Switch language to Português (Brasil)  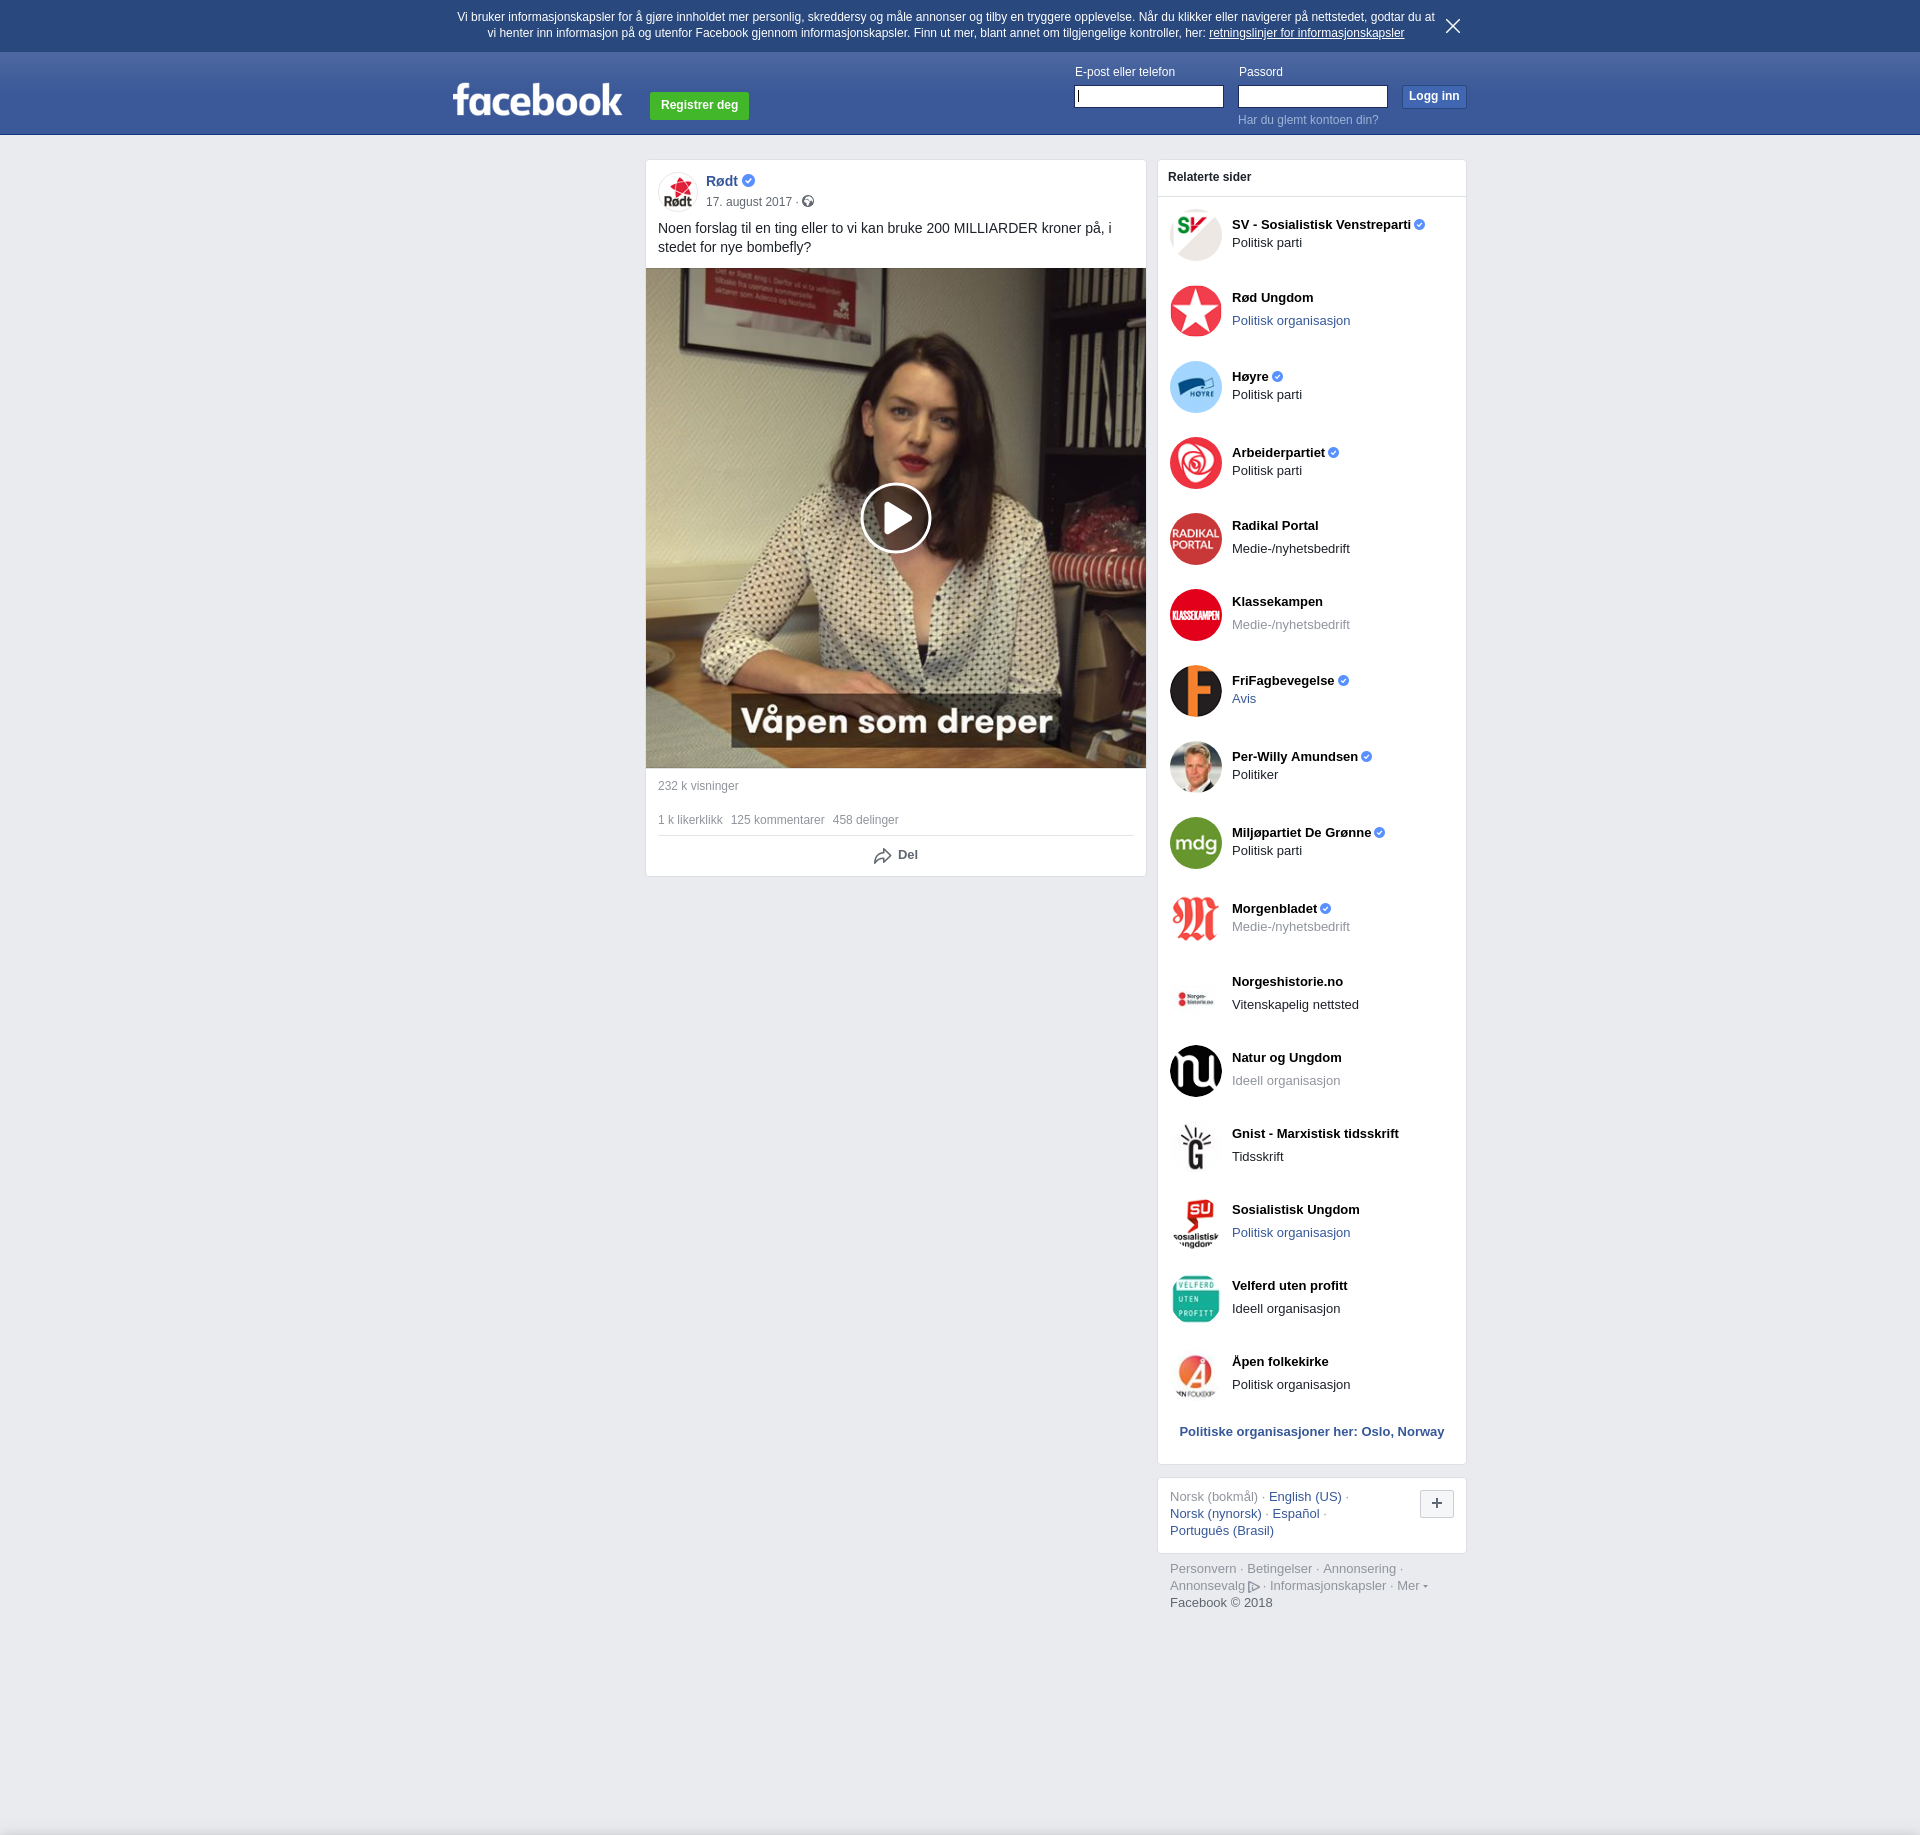point(1222,1531)
